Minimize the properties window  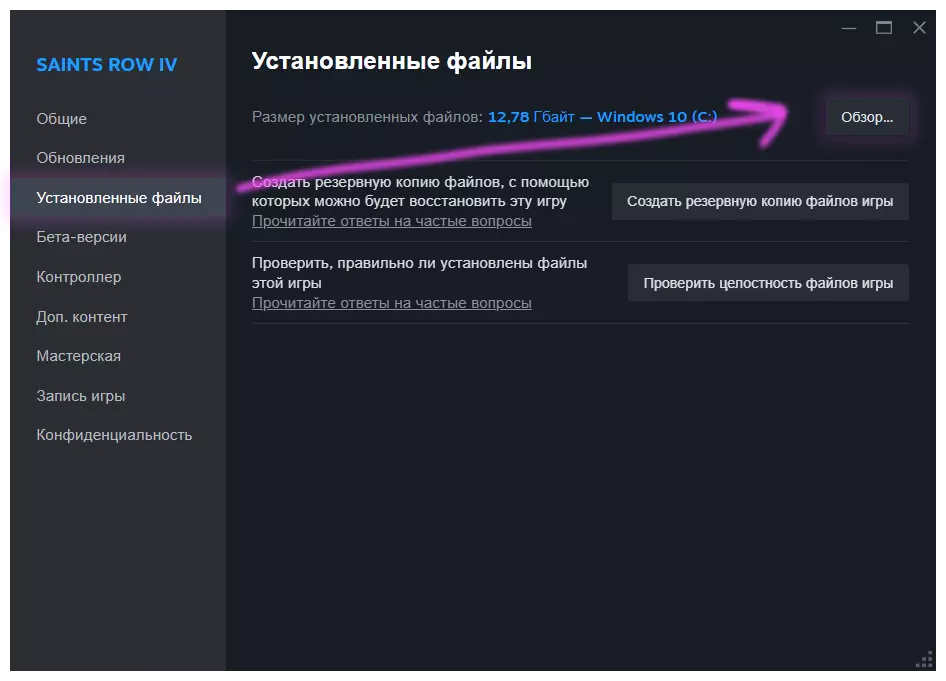(x=849, y=28)
